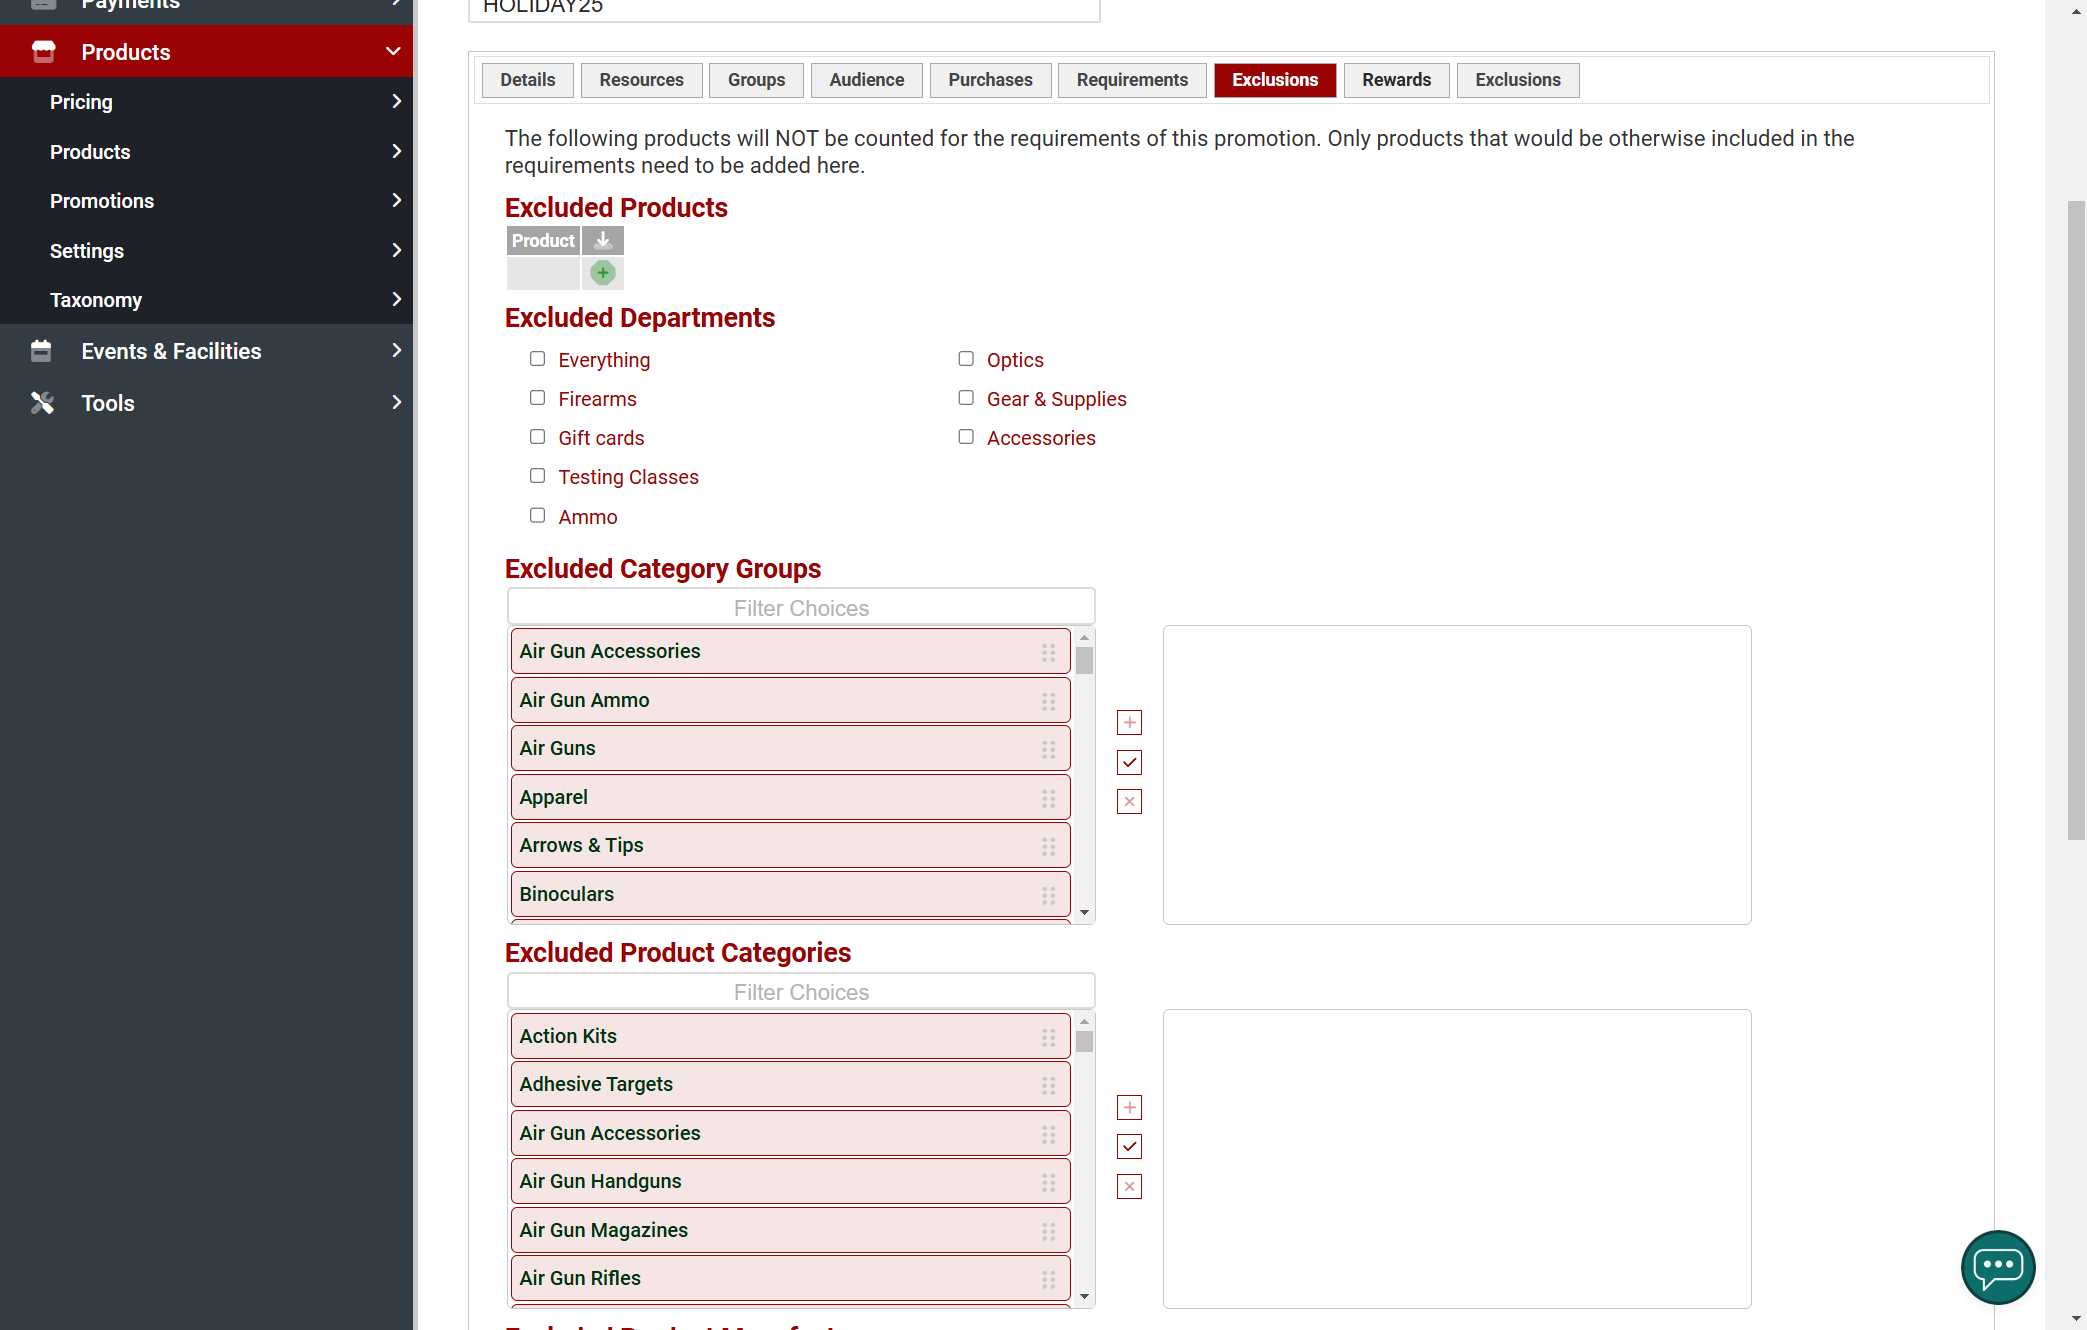This screenshot has width=2087, height=1330.
Task: Switch to the Audience tab
Action: point(866,80)
